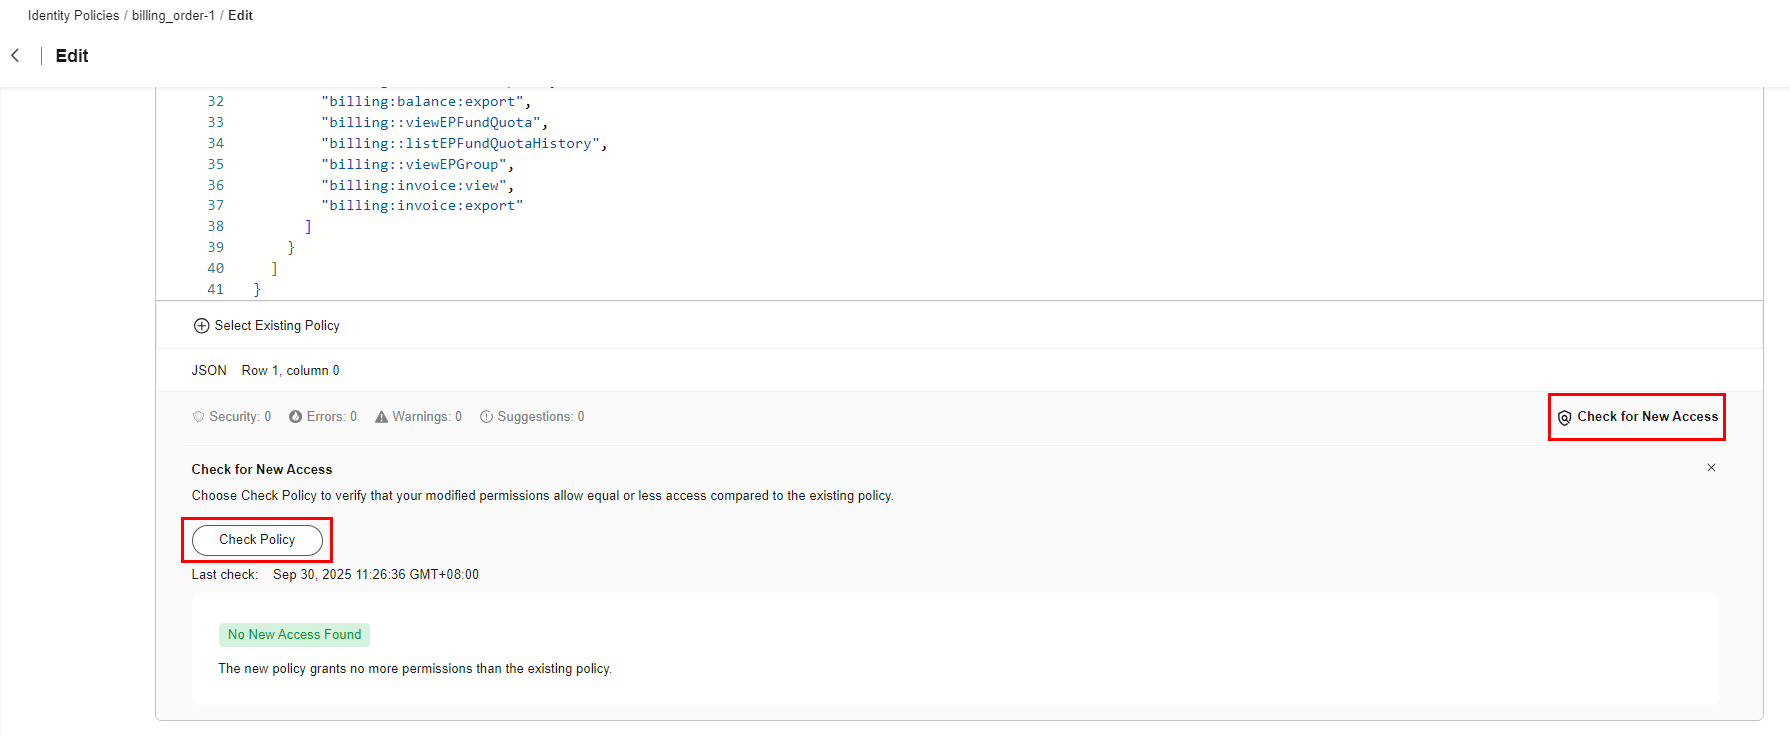Click the Row 1, column 0 indicator
Viewport: 1790px width, 737px height.
[x=290, y=371]
